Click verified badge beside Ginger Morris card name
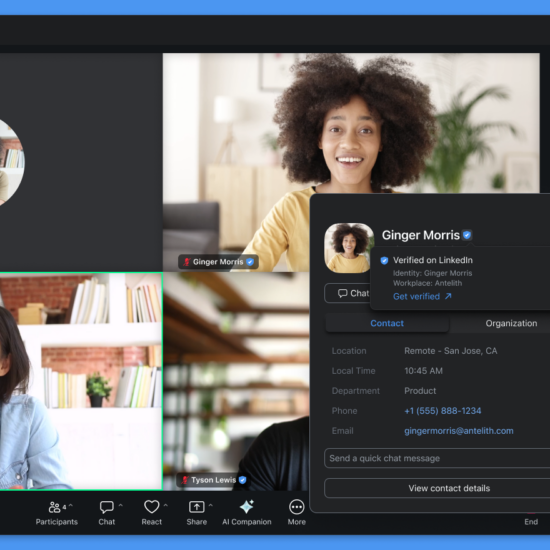This screenshot has height=550, width=550. click(x=467, y=235)
